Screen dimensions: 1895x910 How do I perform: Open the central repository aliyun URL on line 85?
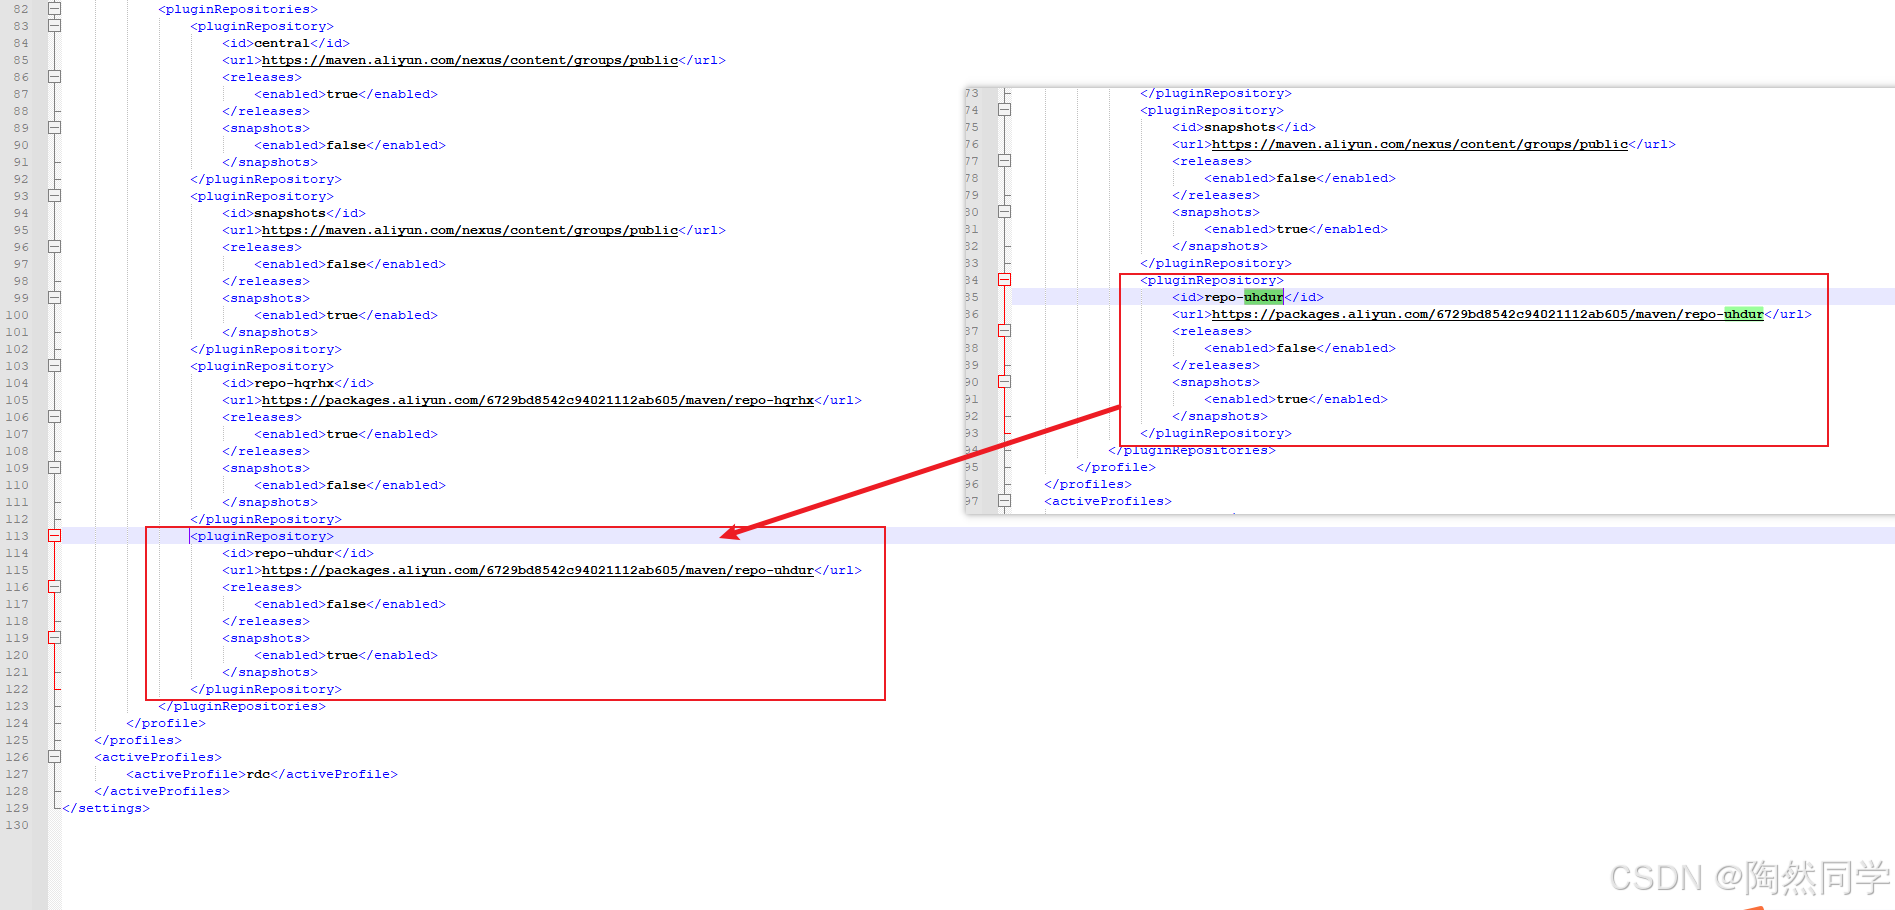470,60
